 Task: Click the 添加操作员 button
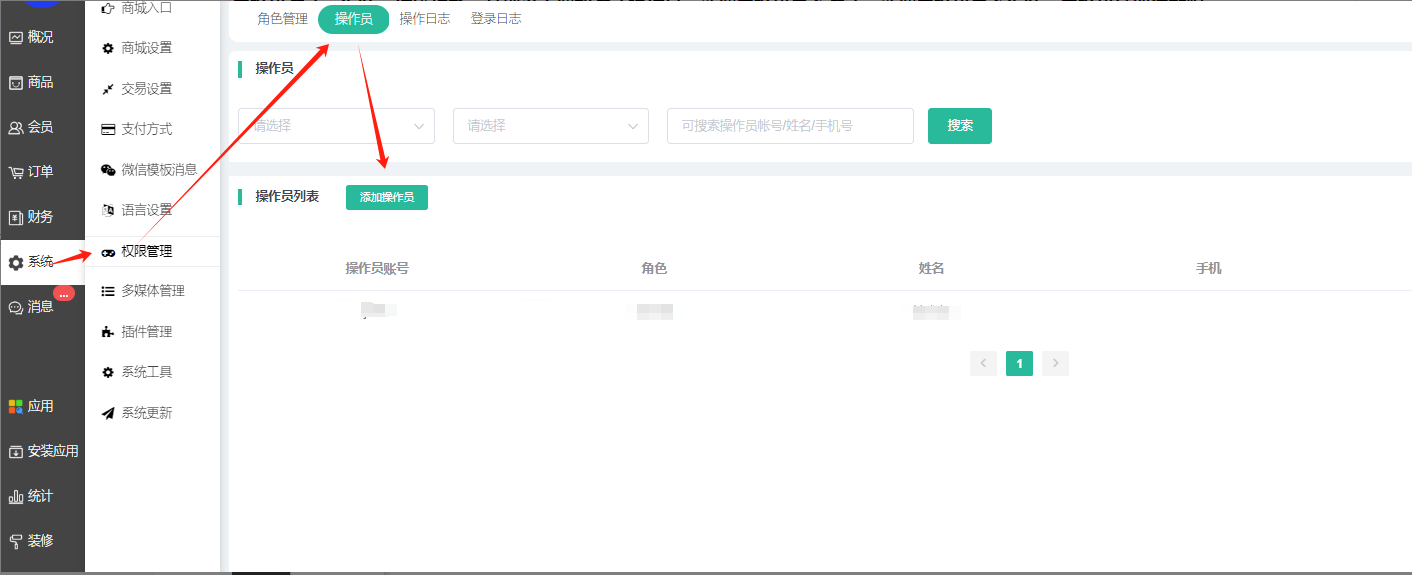click(x=386, y=197)
